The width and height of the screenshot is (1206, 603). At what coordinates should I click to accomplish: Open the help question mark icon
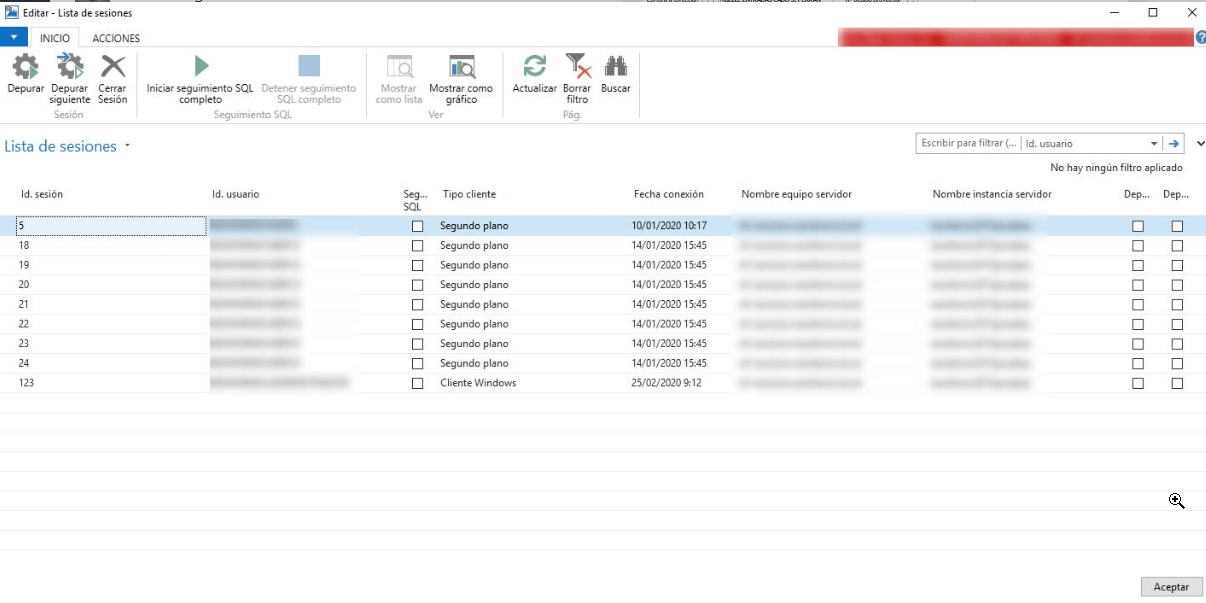click(x=1200, y=38)
